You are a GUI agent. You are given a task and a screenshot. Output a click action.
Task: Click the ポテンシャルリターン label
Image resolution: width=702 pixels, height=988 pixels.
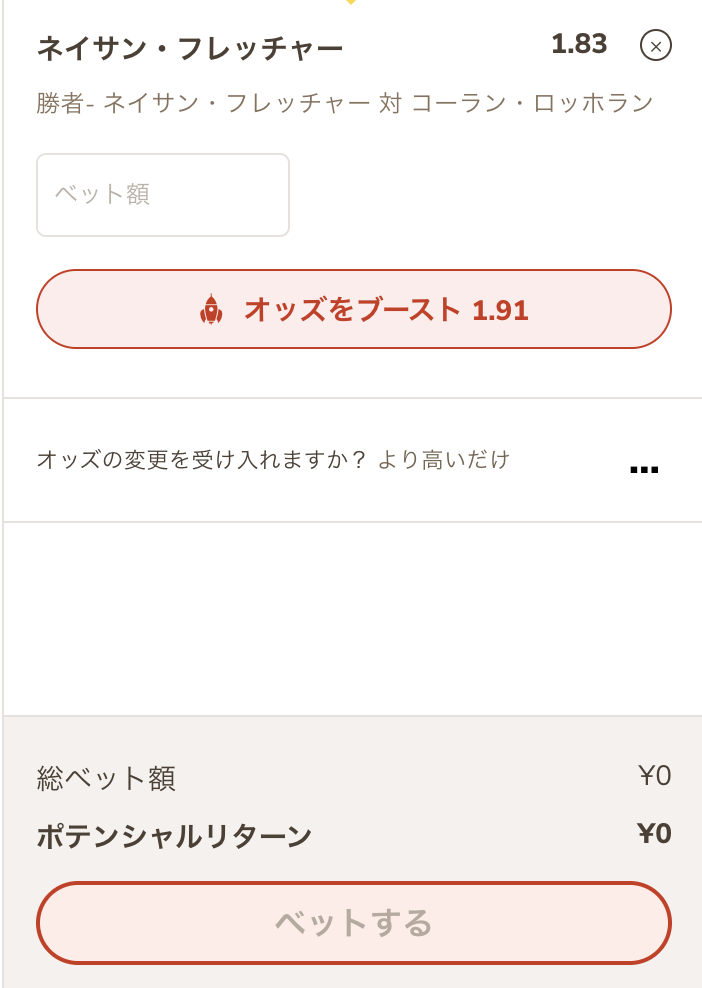(174, 836)
